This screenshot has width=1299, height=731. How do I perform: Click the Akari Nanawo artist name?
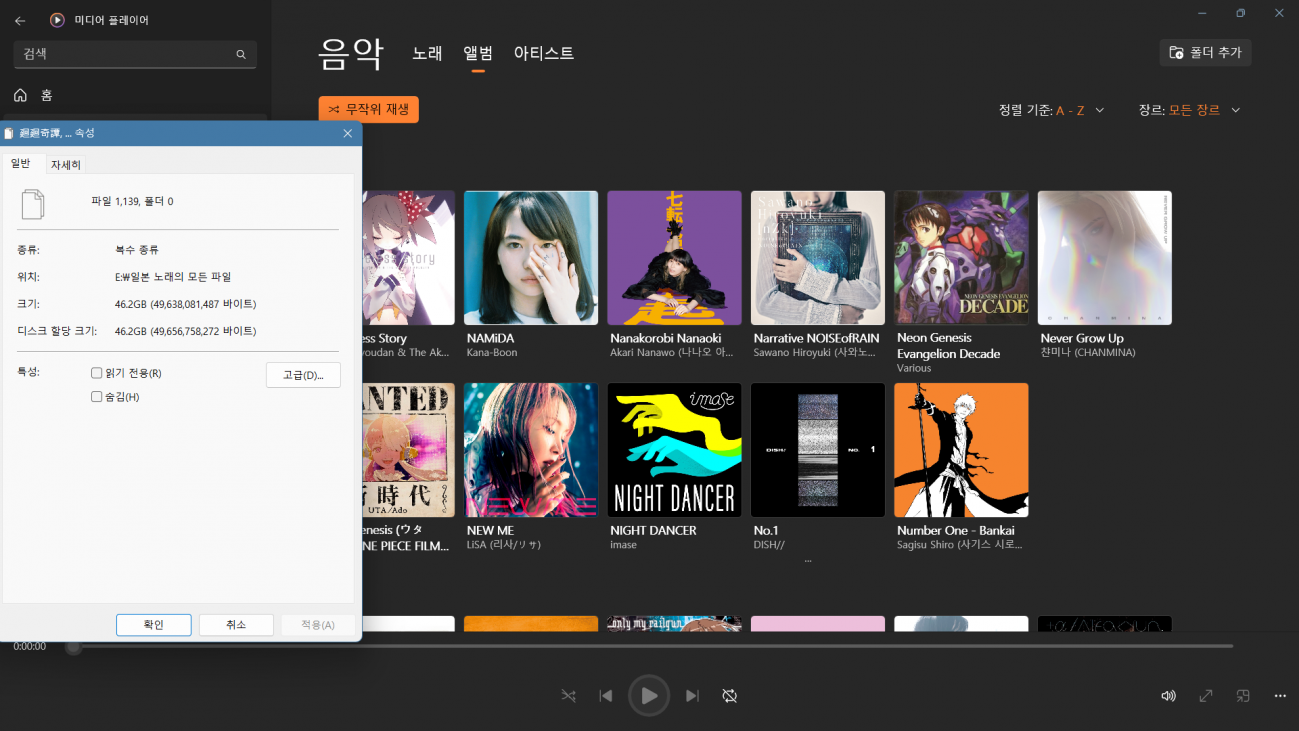tap(672, 353)
